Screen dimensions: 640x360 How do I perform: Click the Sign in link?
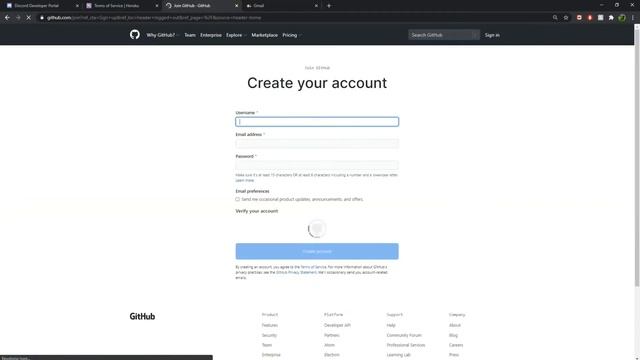pos(492,35)
